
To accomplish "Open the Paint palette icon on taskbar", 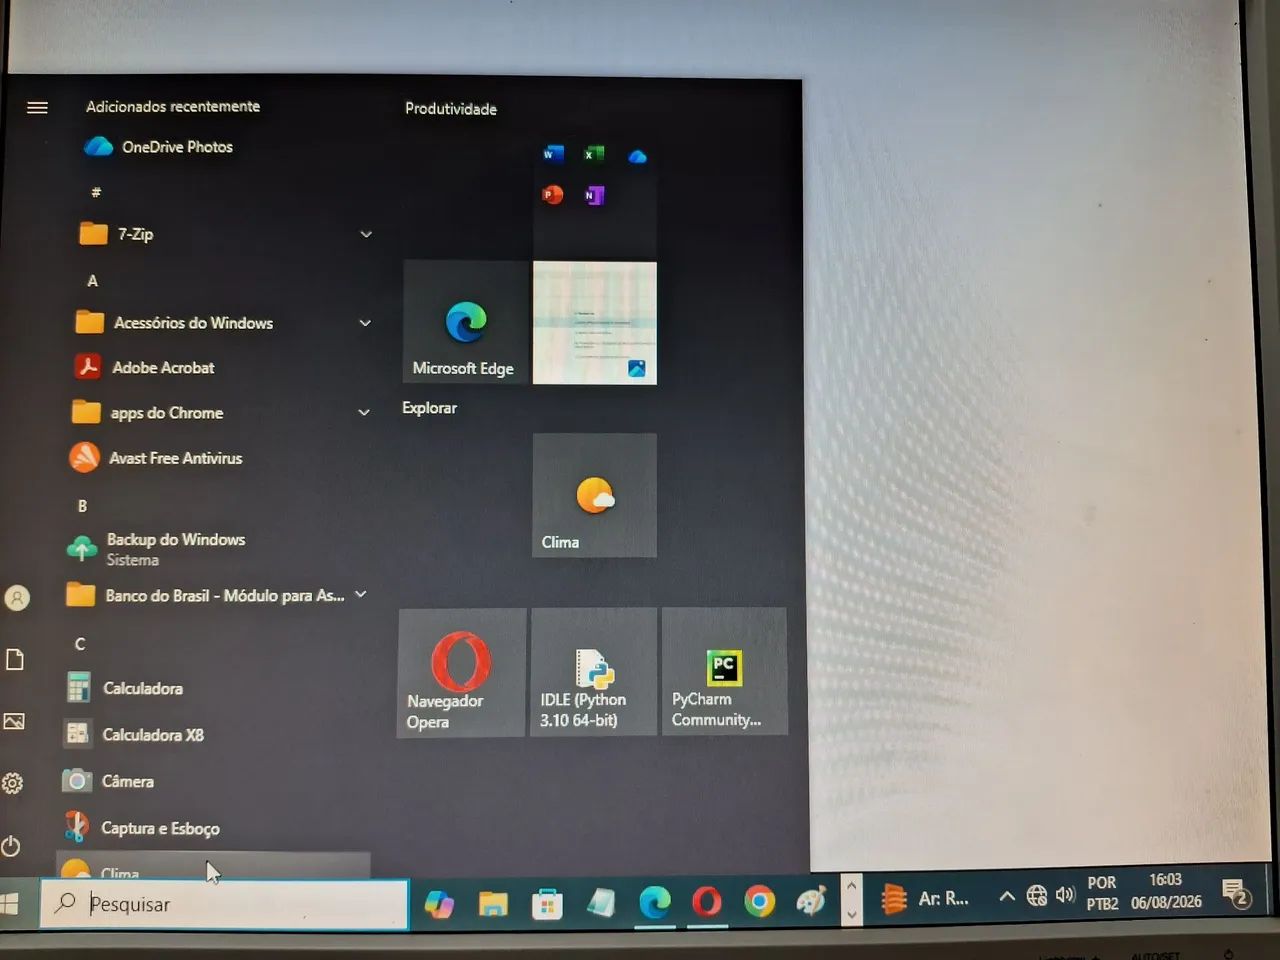I will click(811, 901).
